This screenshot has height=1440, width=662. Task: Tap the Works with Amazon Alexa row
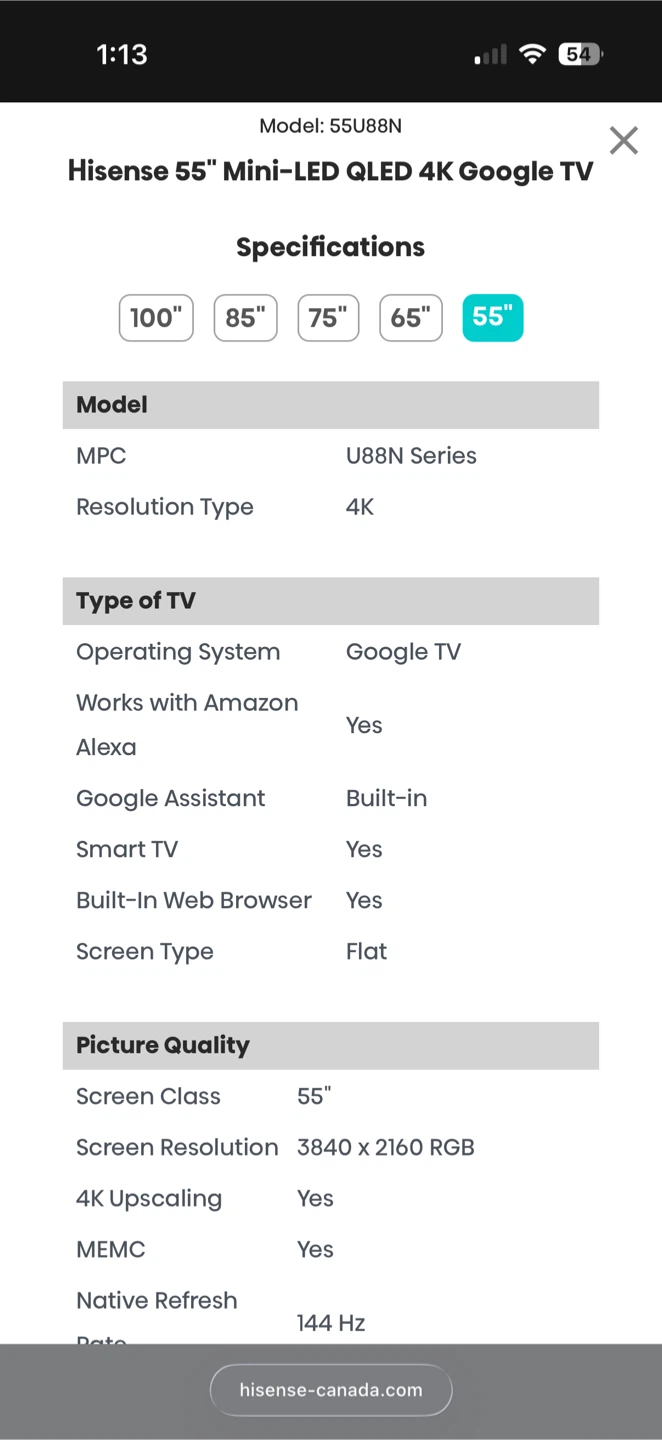tap(331, 725)
